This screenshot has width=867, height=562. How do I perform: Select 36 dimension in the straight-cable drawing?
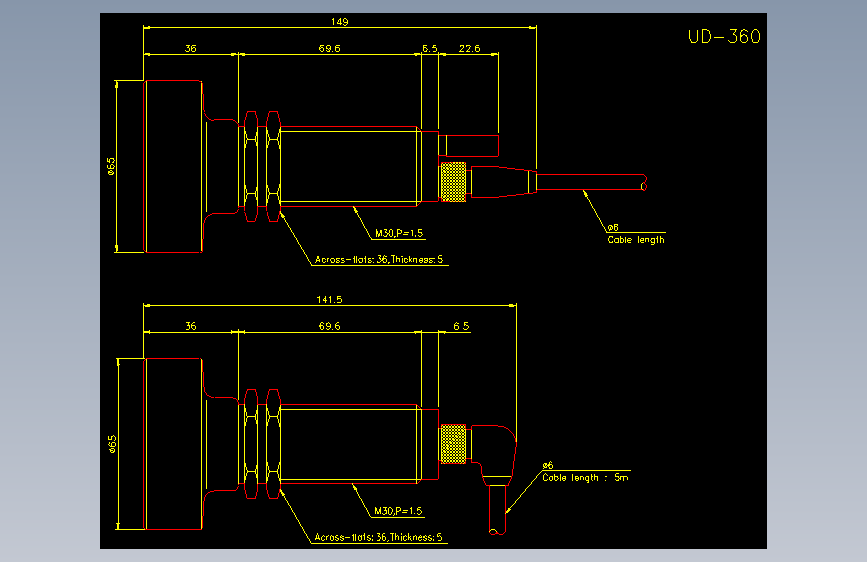point(190,49)
